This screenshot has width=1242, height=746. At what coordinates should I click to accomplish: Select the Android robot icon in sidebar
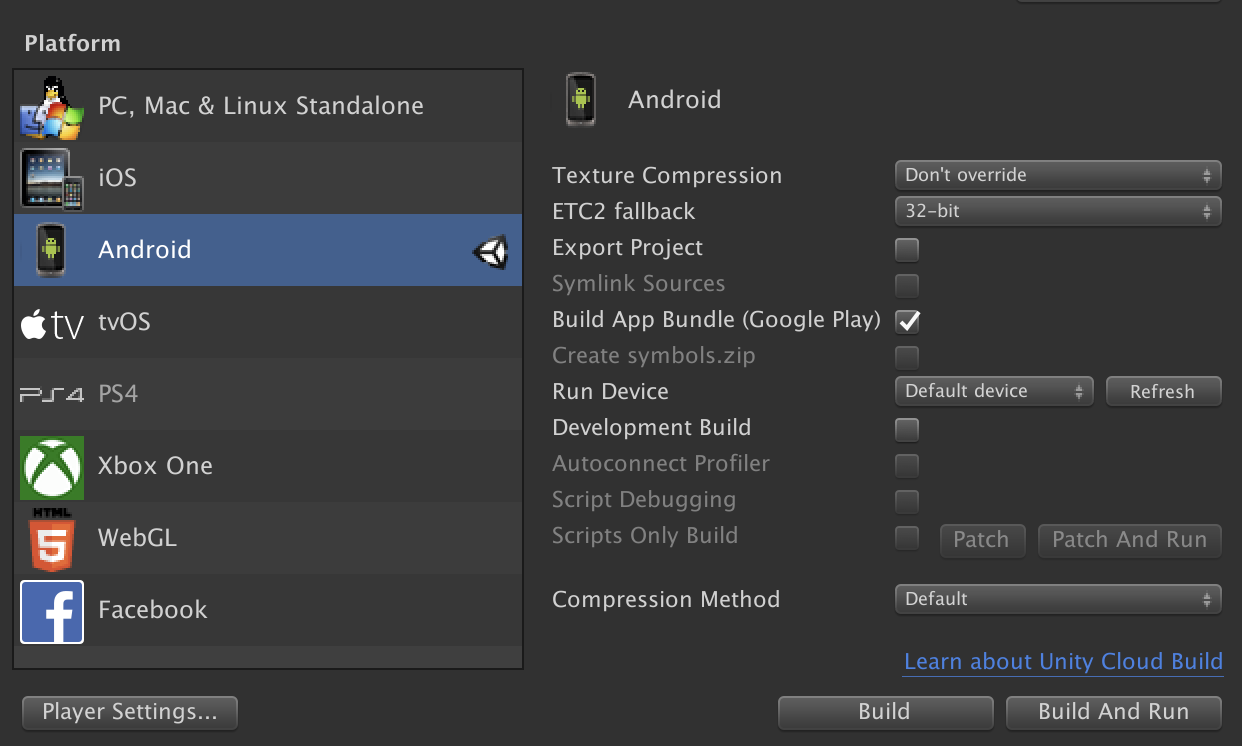(x=51, y=249)
